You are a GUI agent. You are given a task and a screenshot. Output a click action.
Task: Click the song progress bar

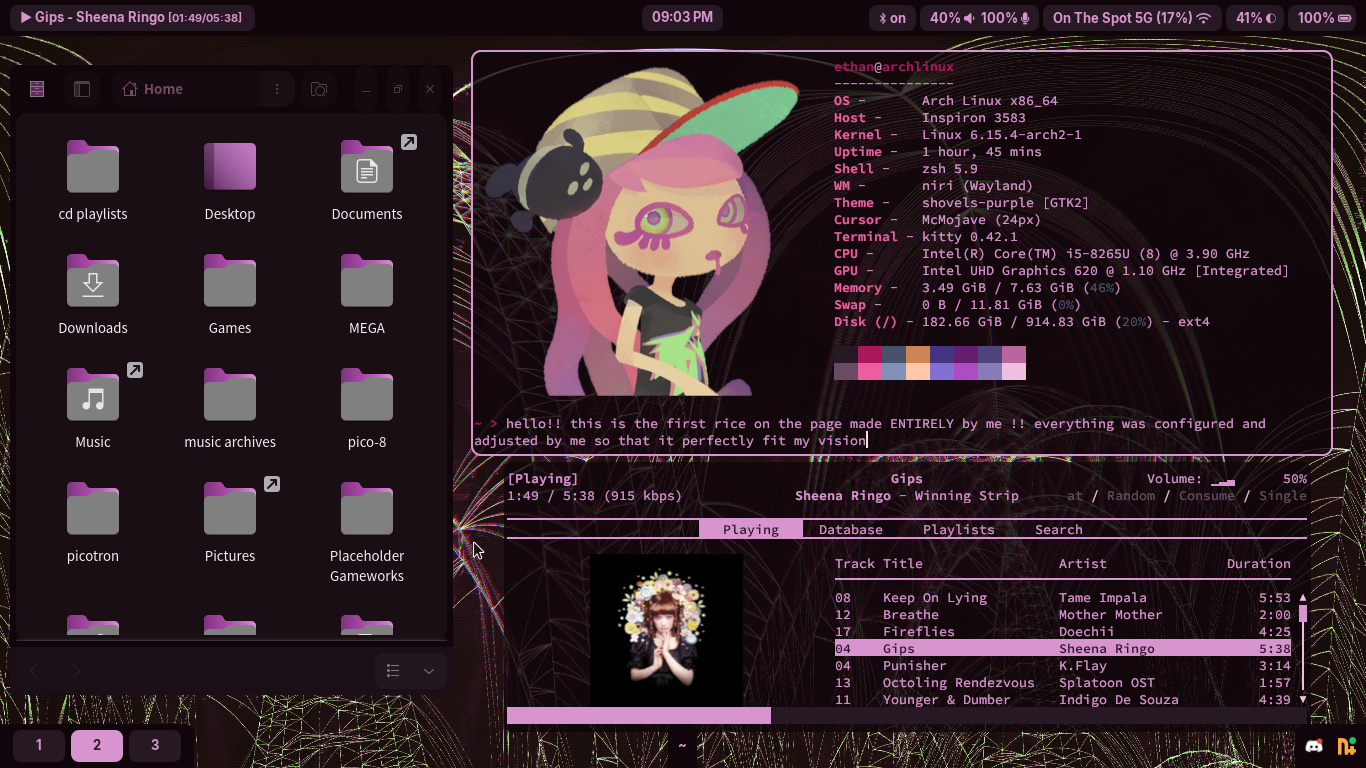pyautogui.click(x=907, y=715)
